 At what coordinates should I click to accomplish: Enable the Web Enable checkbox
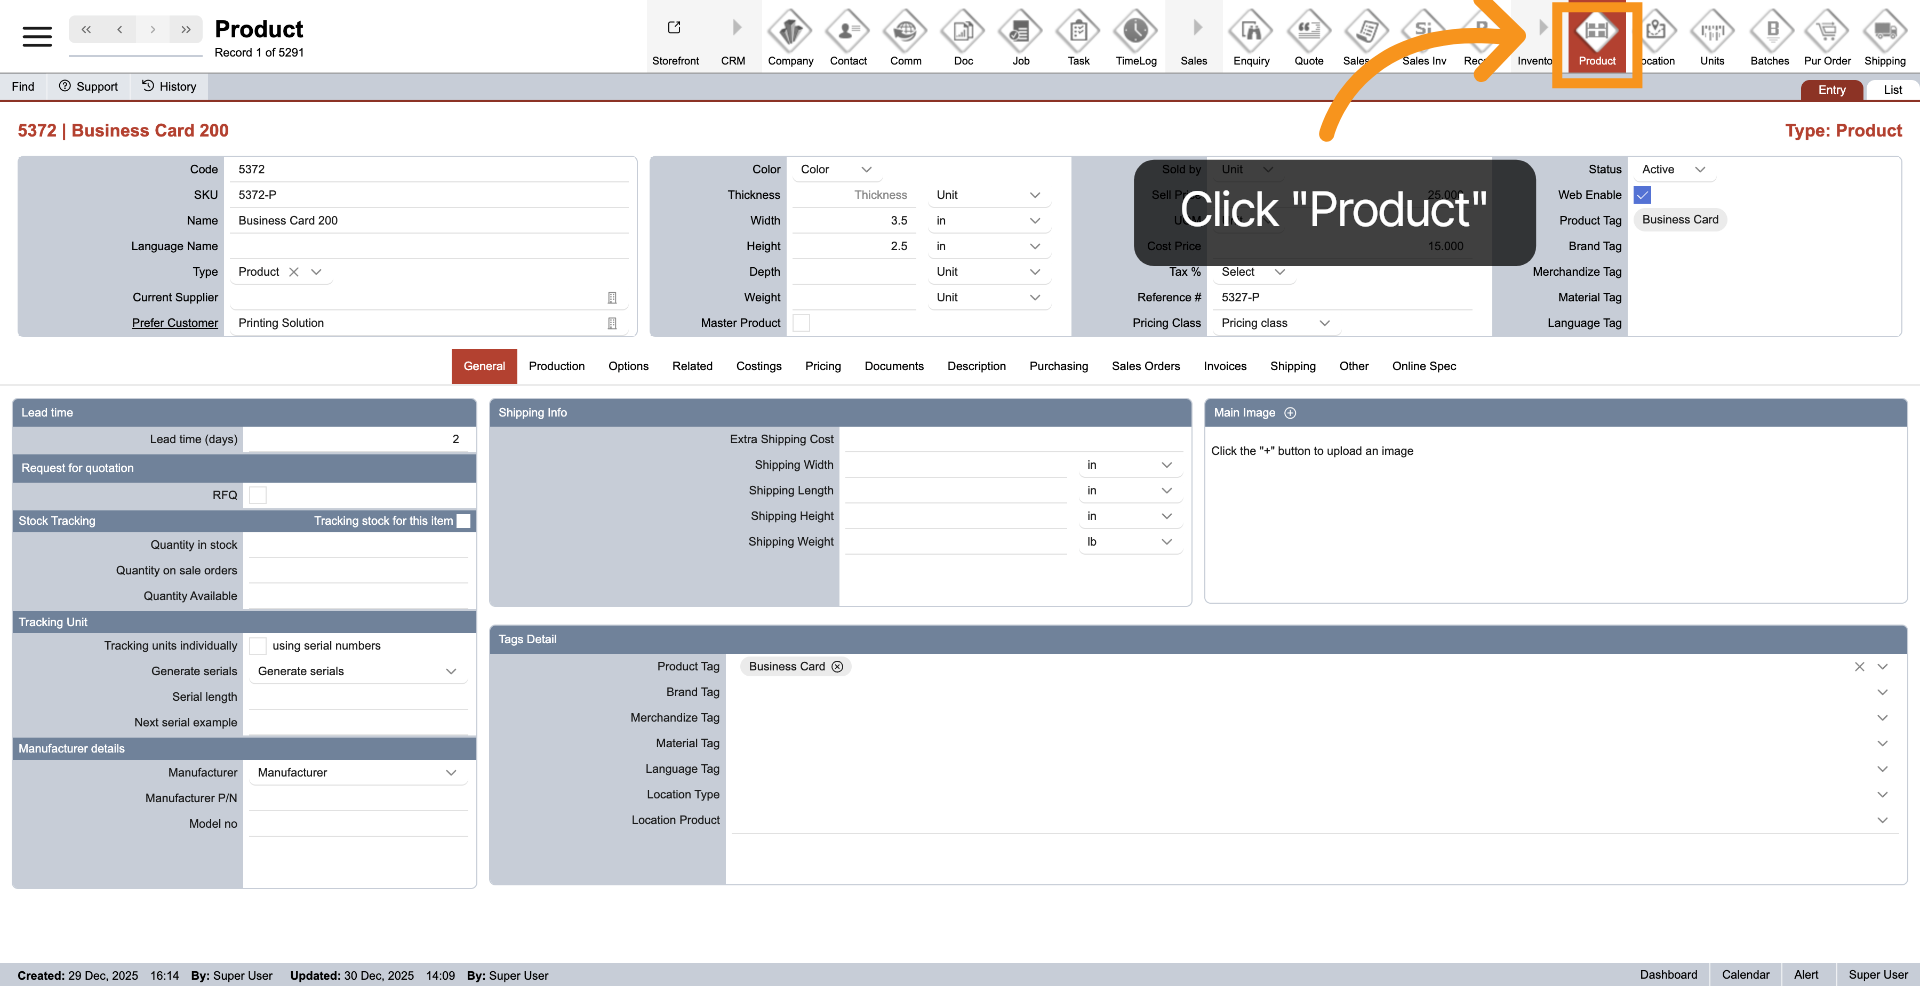[1641, 195]
